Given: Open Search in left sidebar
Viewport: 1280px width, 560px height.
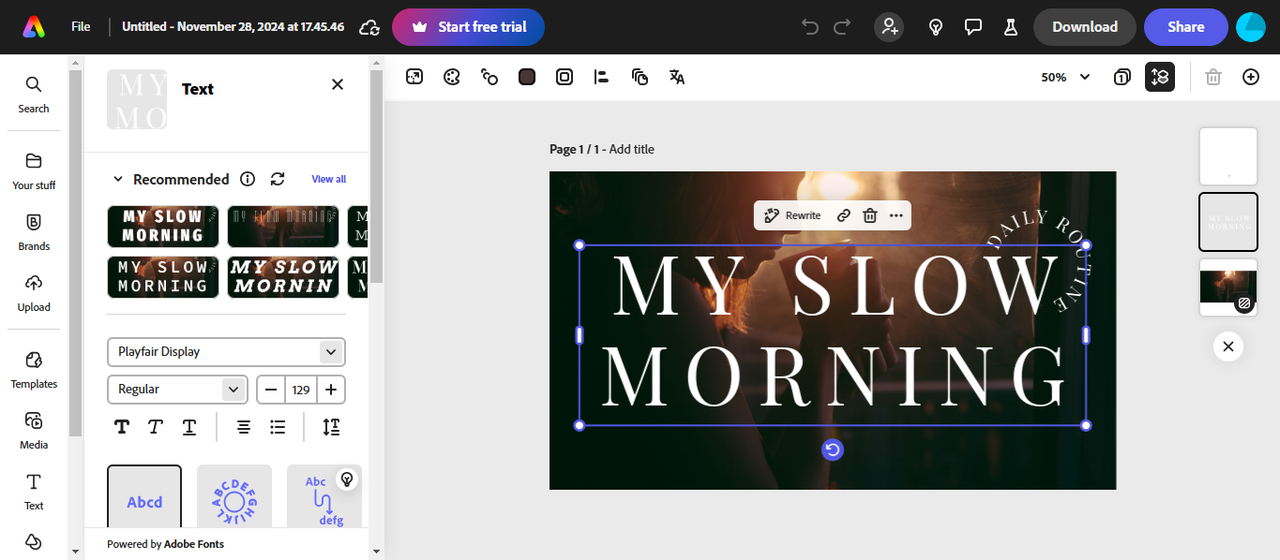Looking at the screenshot, I should pyautogui.click(x=34, y=94).
